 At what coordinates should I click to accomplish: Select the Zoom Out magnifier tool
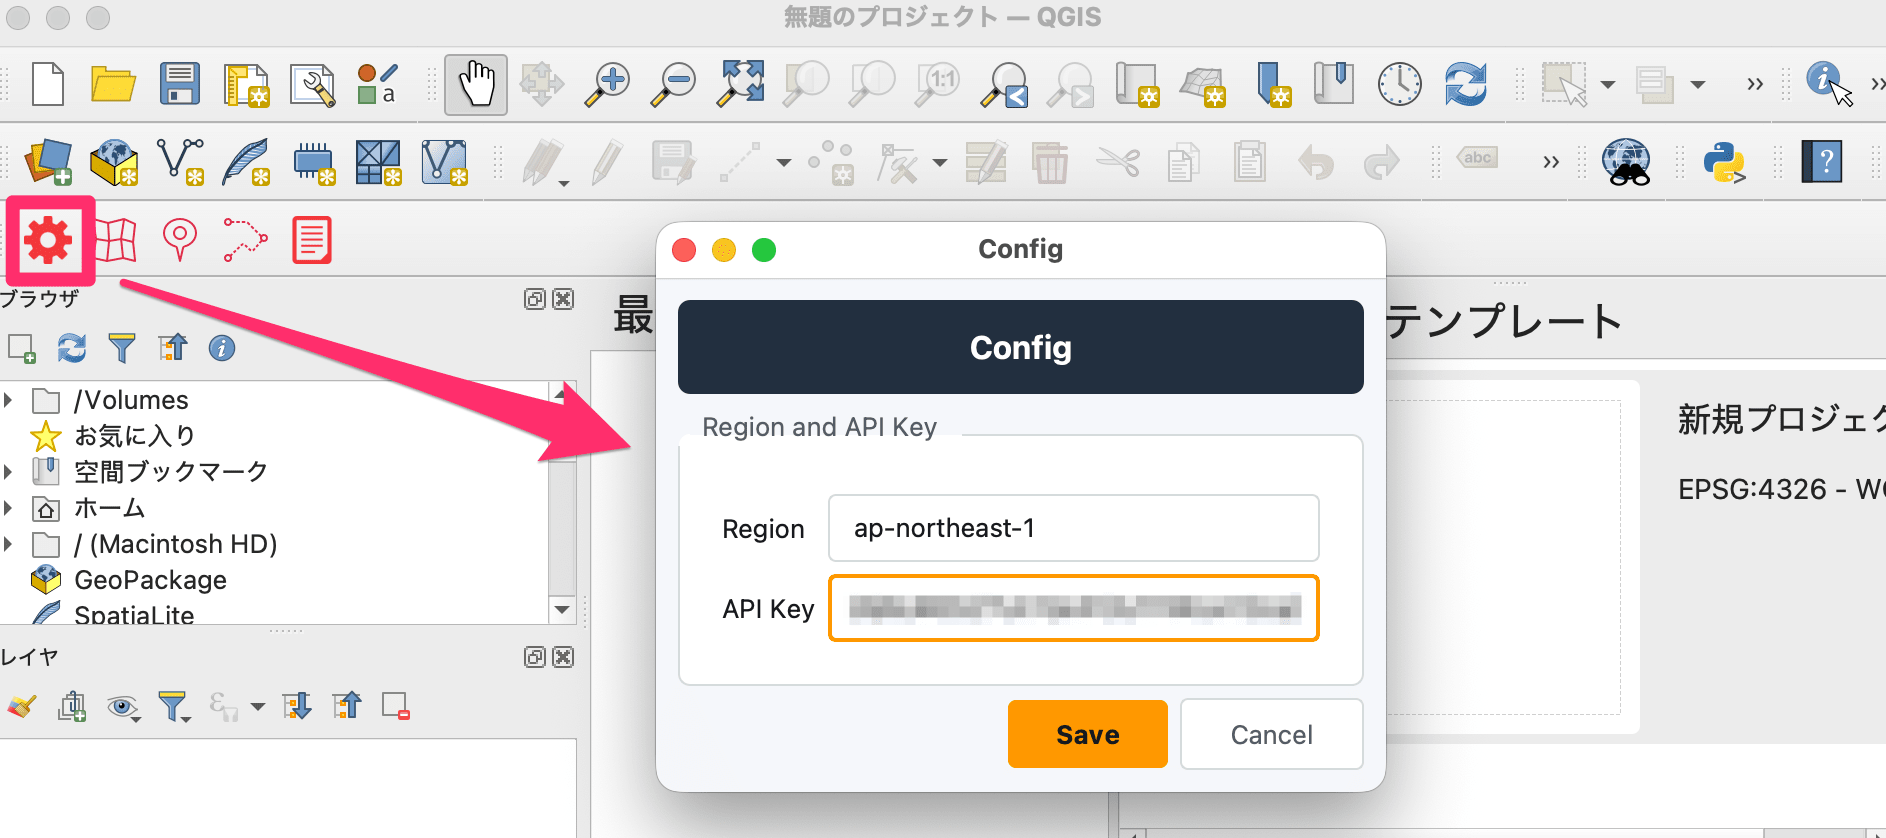point(673,84)
